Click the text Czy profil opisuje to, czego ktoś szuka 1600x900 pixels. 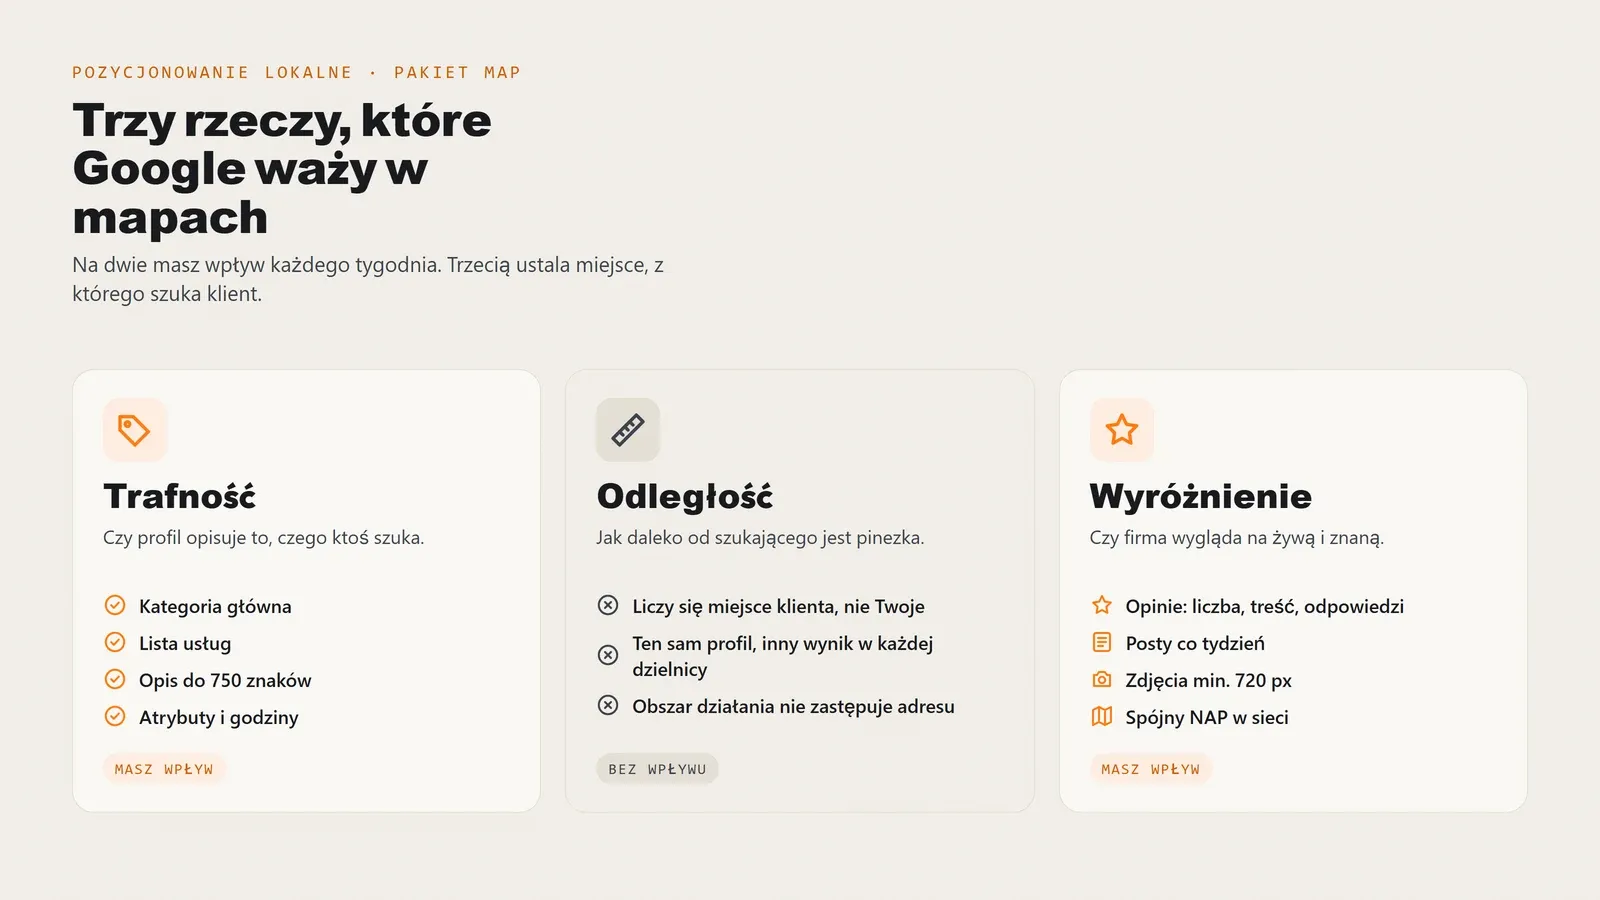pyautogui.click(x=264, y=538)
